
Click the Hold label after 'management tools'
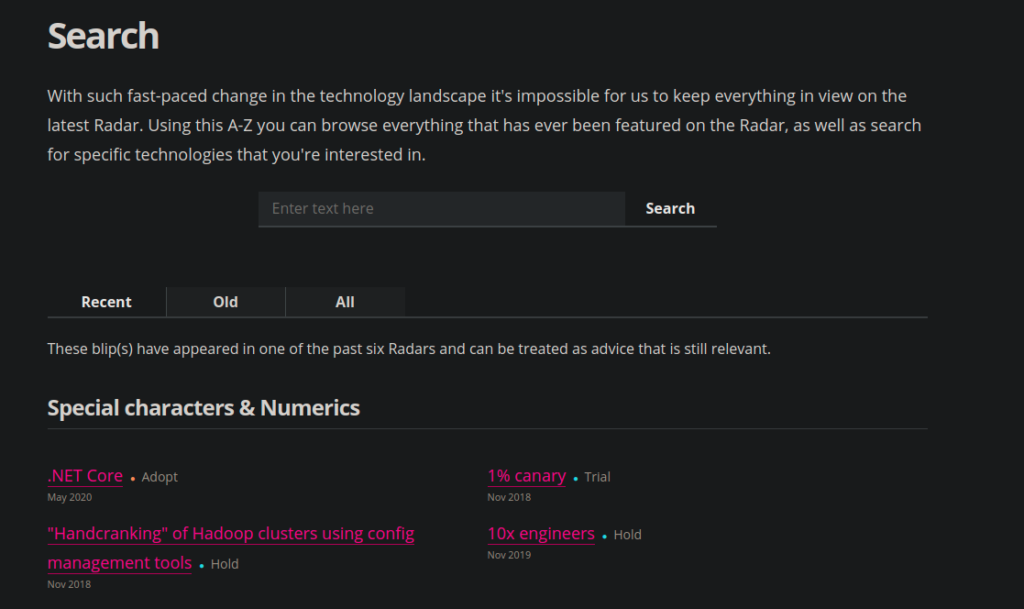225,564
